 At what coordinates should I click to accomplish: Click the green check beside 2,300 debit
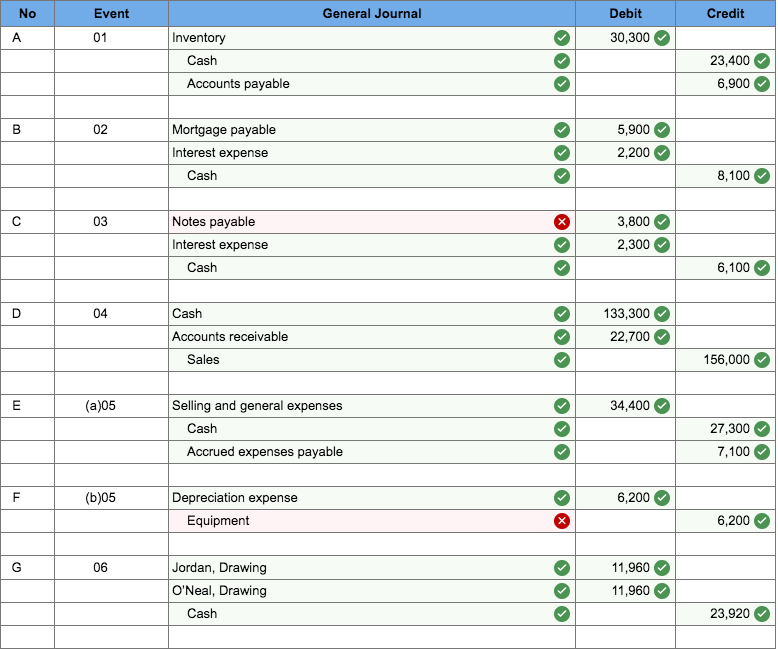[x=662, y=245]
